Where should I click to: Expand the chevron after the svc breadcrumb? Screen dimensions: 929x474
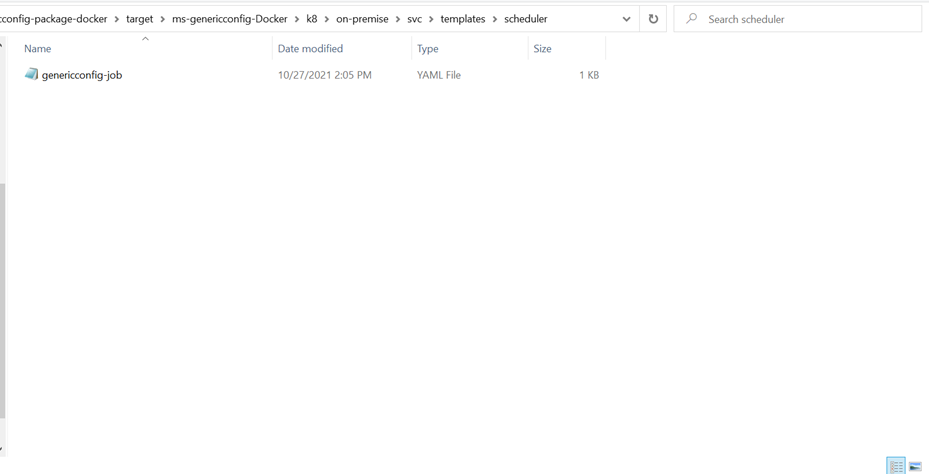pyautogui.click(x=431, y=19)
